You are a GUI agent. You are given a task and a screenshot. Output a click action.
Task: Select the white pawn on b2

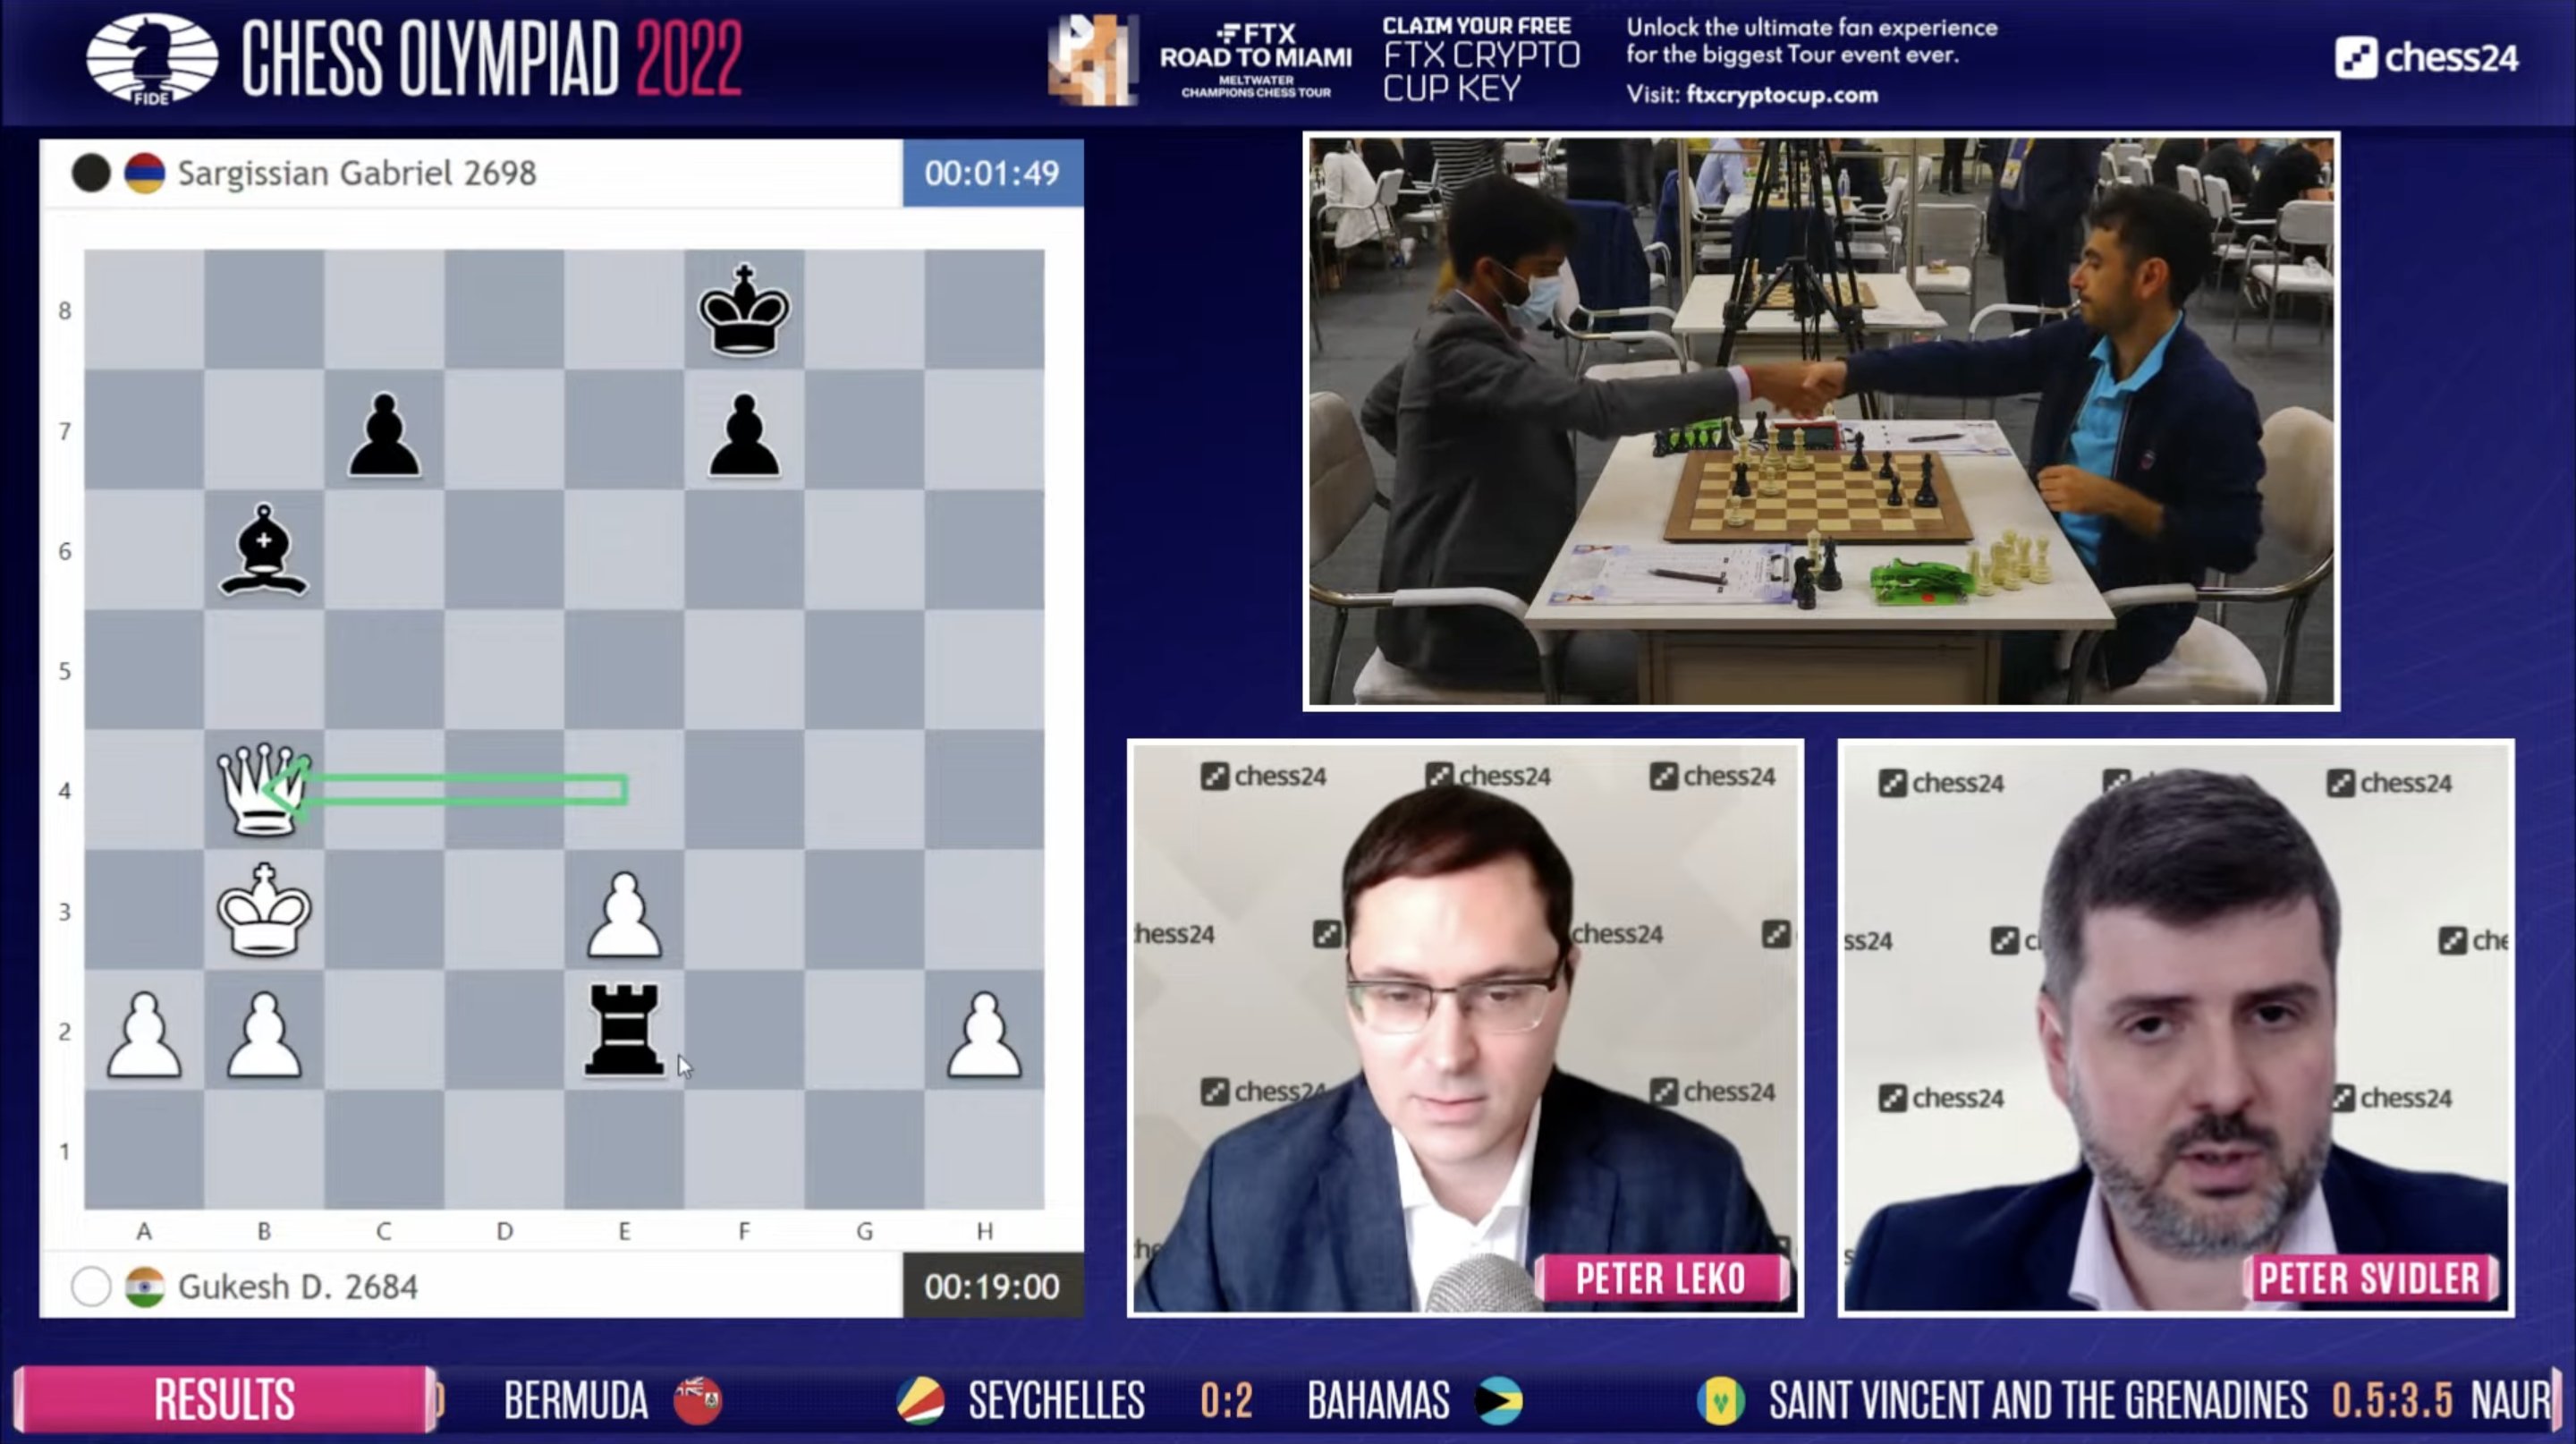click(x=264, y=1035)
